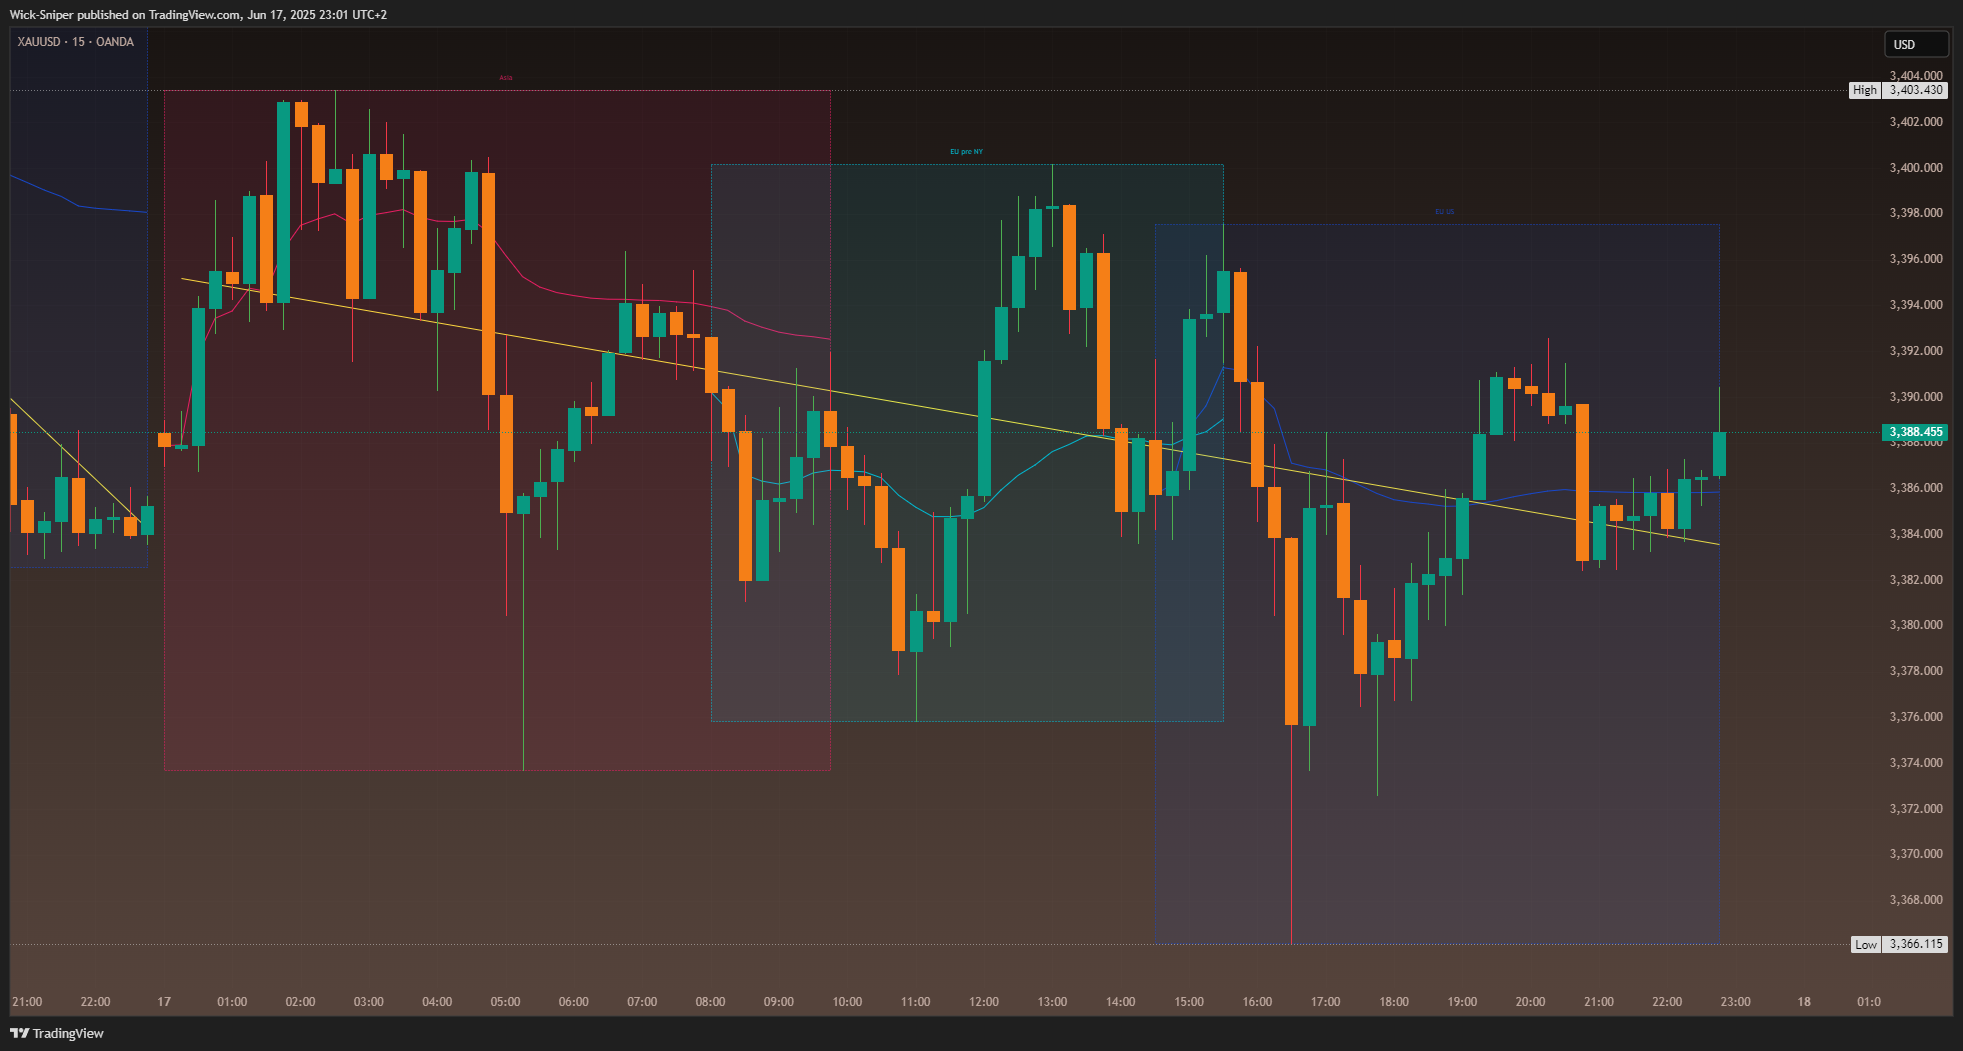The width and height of the screenshot is (1963, 1051).
Task: Click the 04:00 time axis label
Action: coord(437,1002)
